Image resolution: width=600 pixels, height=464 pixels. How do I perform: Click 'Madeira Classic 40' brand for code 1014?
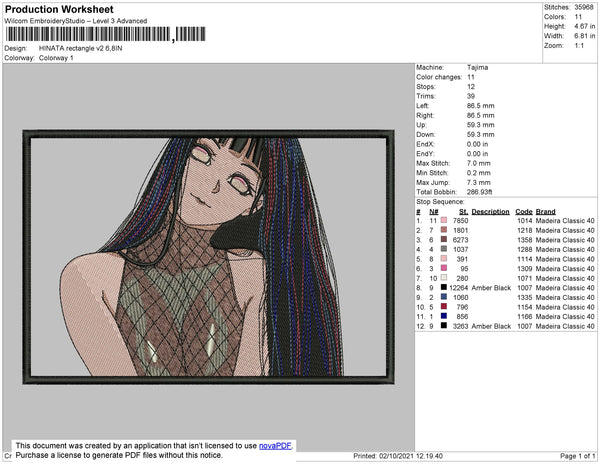[565, 221]
